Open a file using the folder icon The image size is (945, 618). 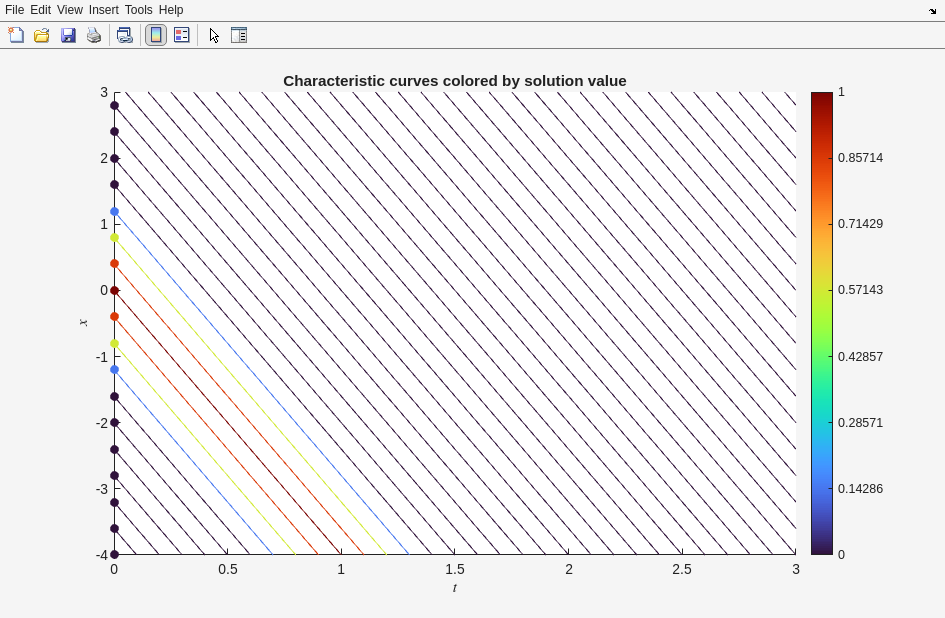[42, 35]
